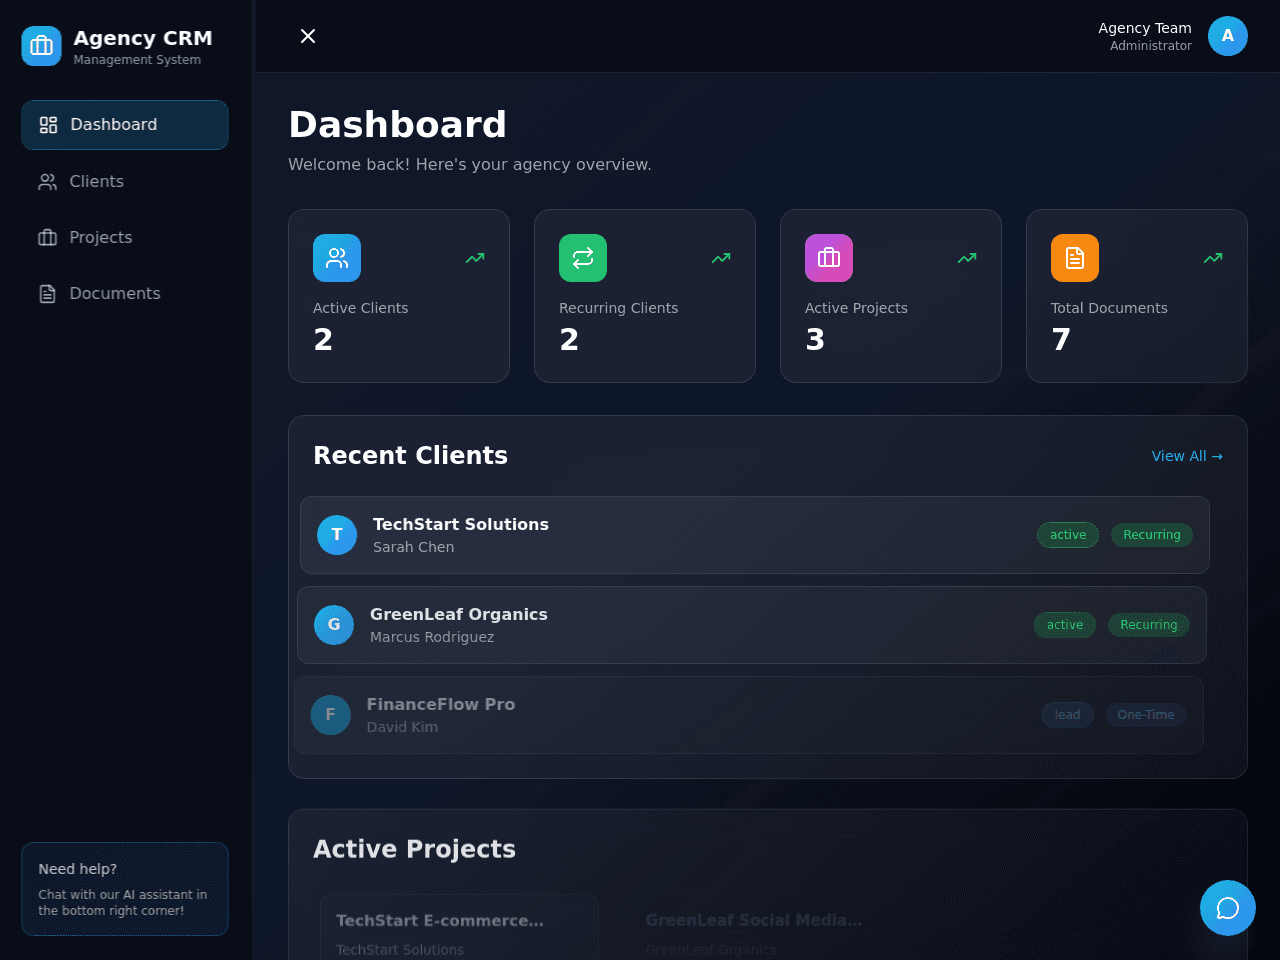Viewport: 1280px width, 960px height.
Task: Open the TechStart E-commerce project card
Action: (x=459, y=928)
